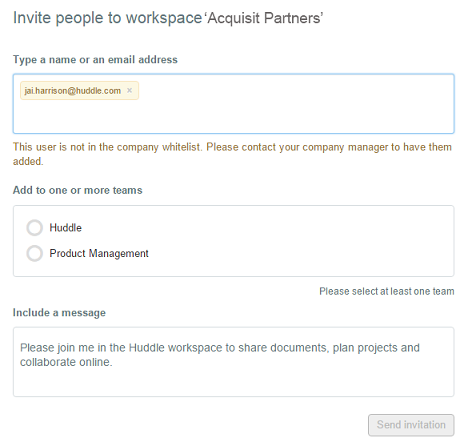
Task: Click the 'Include a message' label
Action: pos(59,313)
